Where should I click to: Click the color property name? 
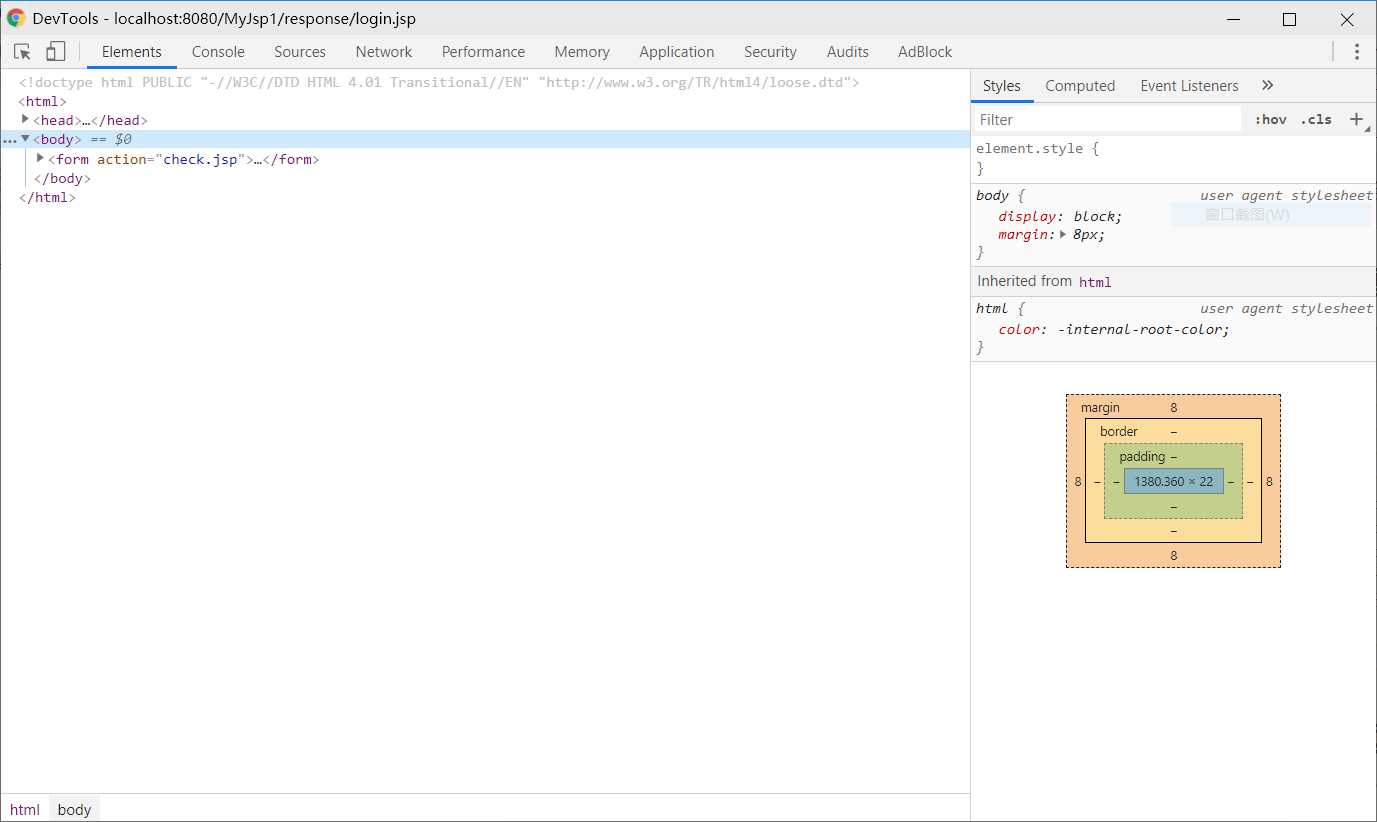(1019, 329)
